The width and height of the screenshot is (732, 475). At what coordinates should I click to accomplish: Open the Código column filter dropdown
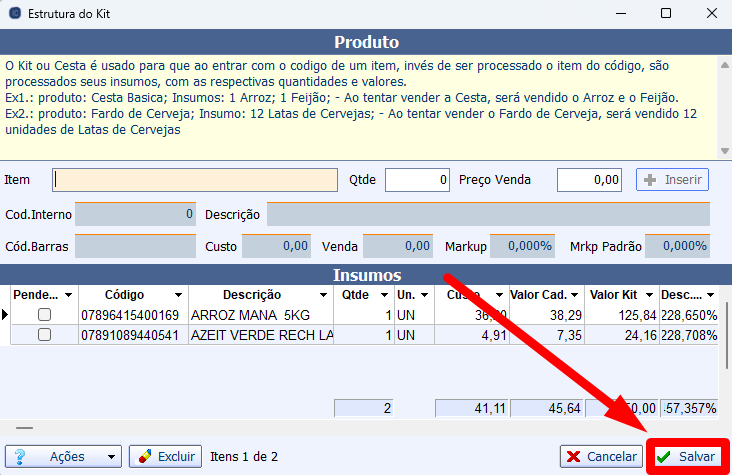coord(178,296)
